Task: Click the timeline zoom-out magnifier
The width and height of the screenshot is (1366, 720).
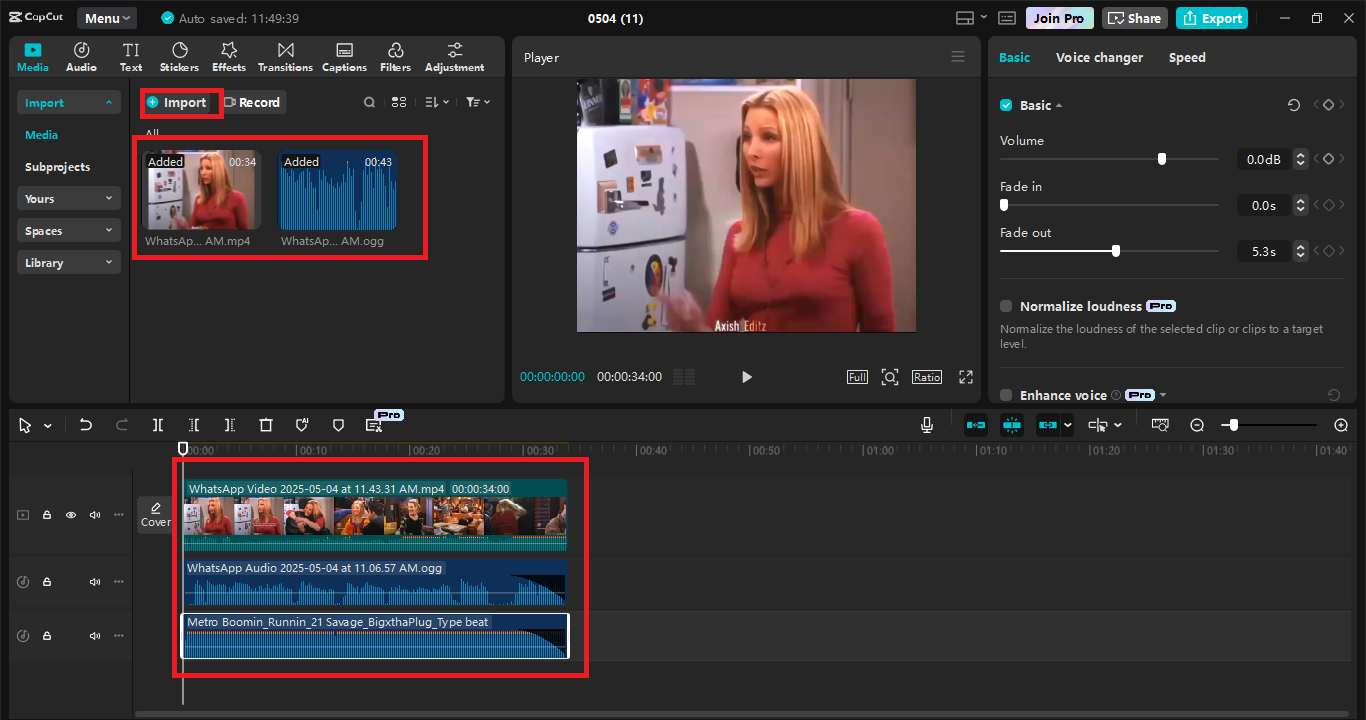Action: [1197, 425]
